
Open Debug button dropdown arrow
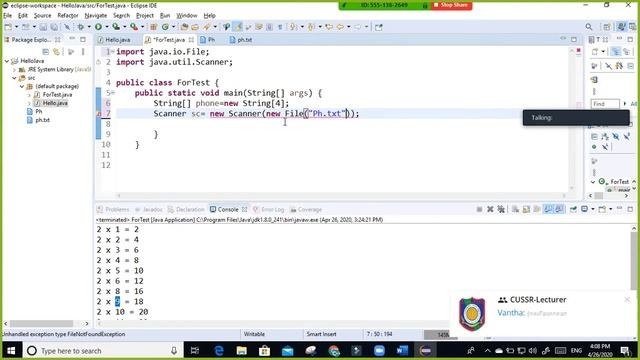point(89,27)
